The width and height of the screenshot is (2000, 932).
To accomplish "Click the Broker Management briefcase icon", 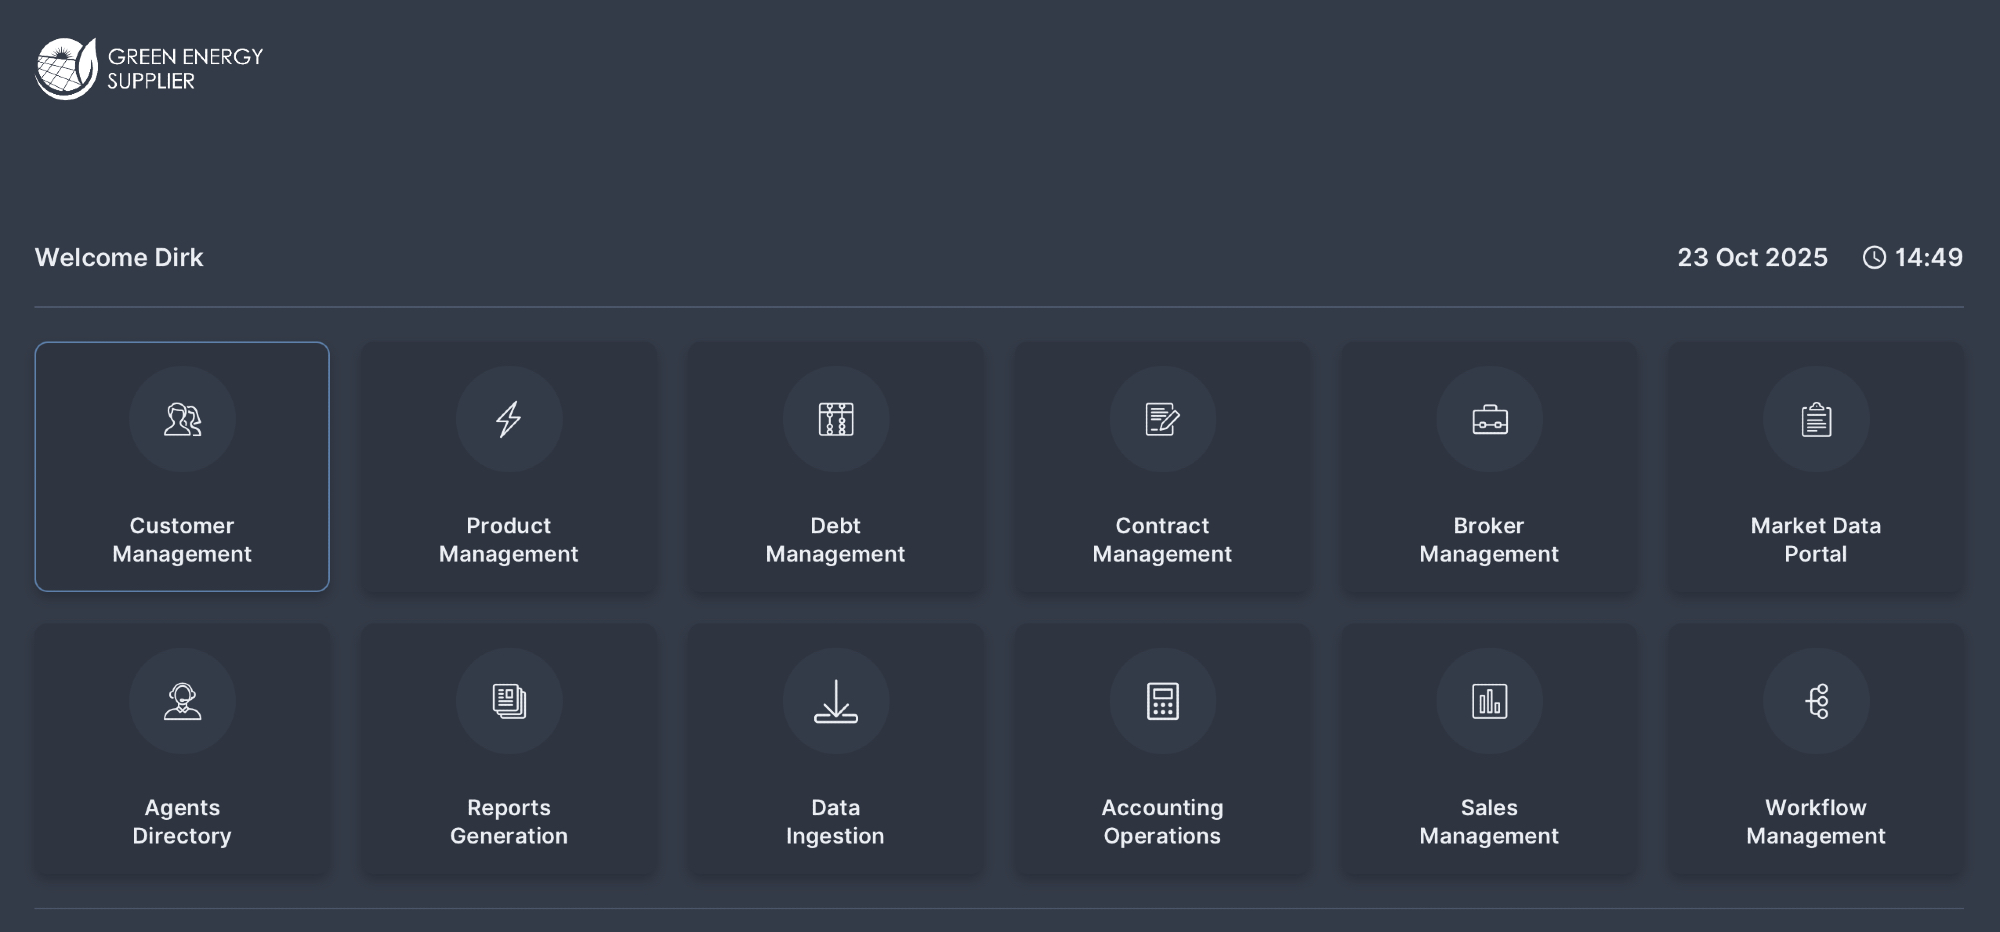I will point(1489,419).
